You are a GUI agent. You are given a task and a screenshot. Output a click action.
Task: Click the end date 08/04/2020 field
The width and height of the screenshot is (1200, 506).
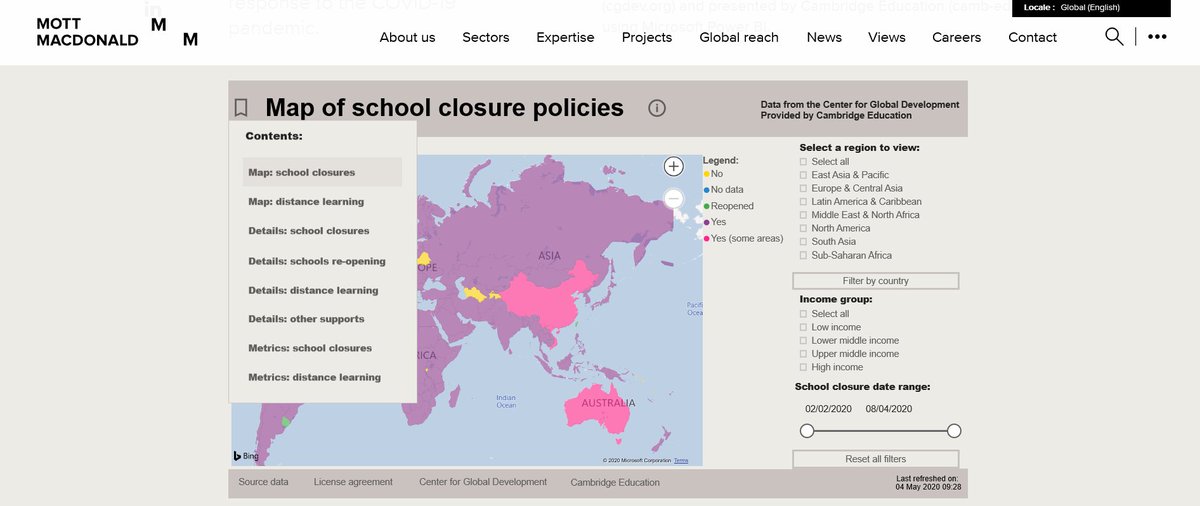[x=889, y=409]
